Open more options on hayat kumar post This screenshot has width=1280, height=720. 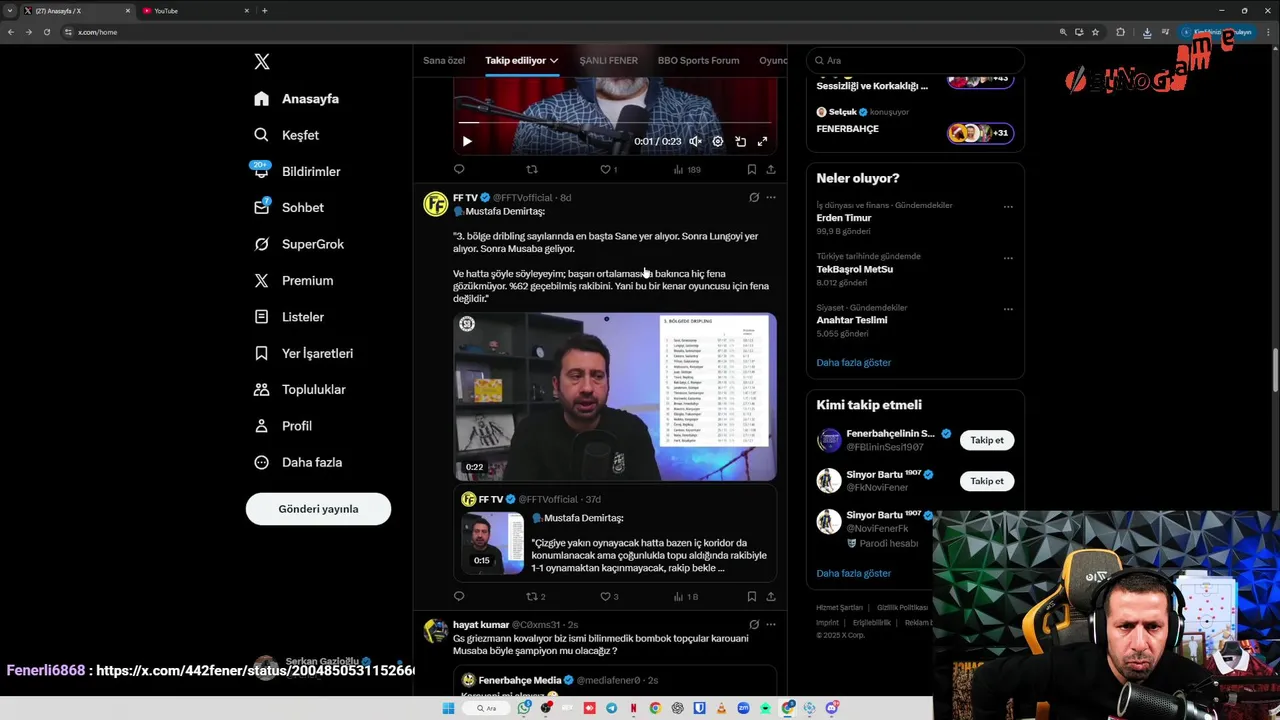point(771,624)
